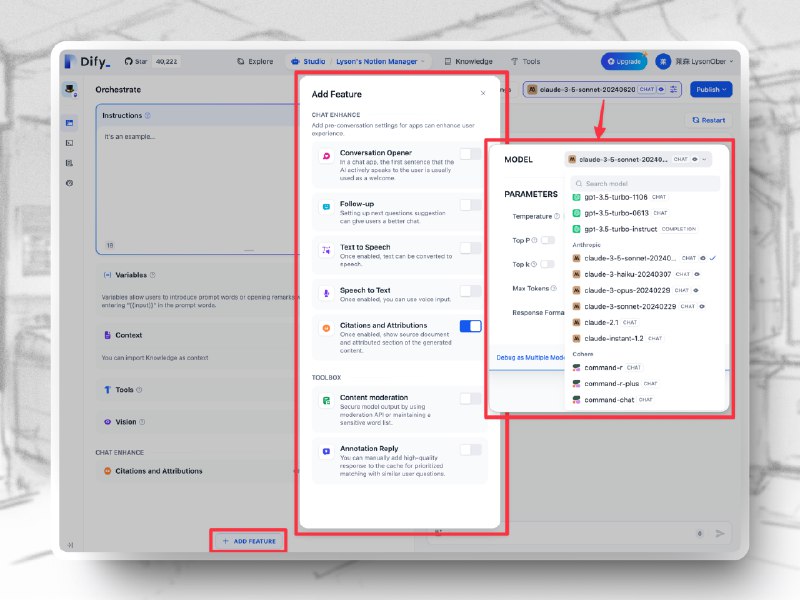800x600 pixels.
Task: Click the Conversation Opener feature icon
Action: [x=327, y=156]
